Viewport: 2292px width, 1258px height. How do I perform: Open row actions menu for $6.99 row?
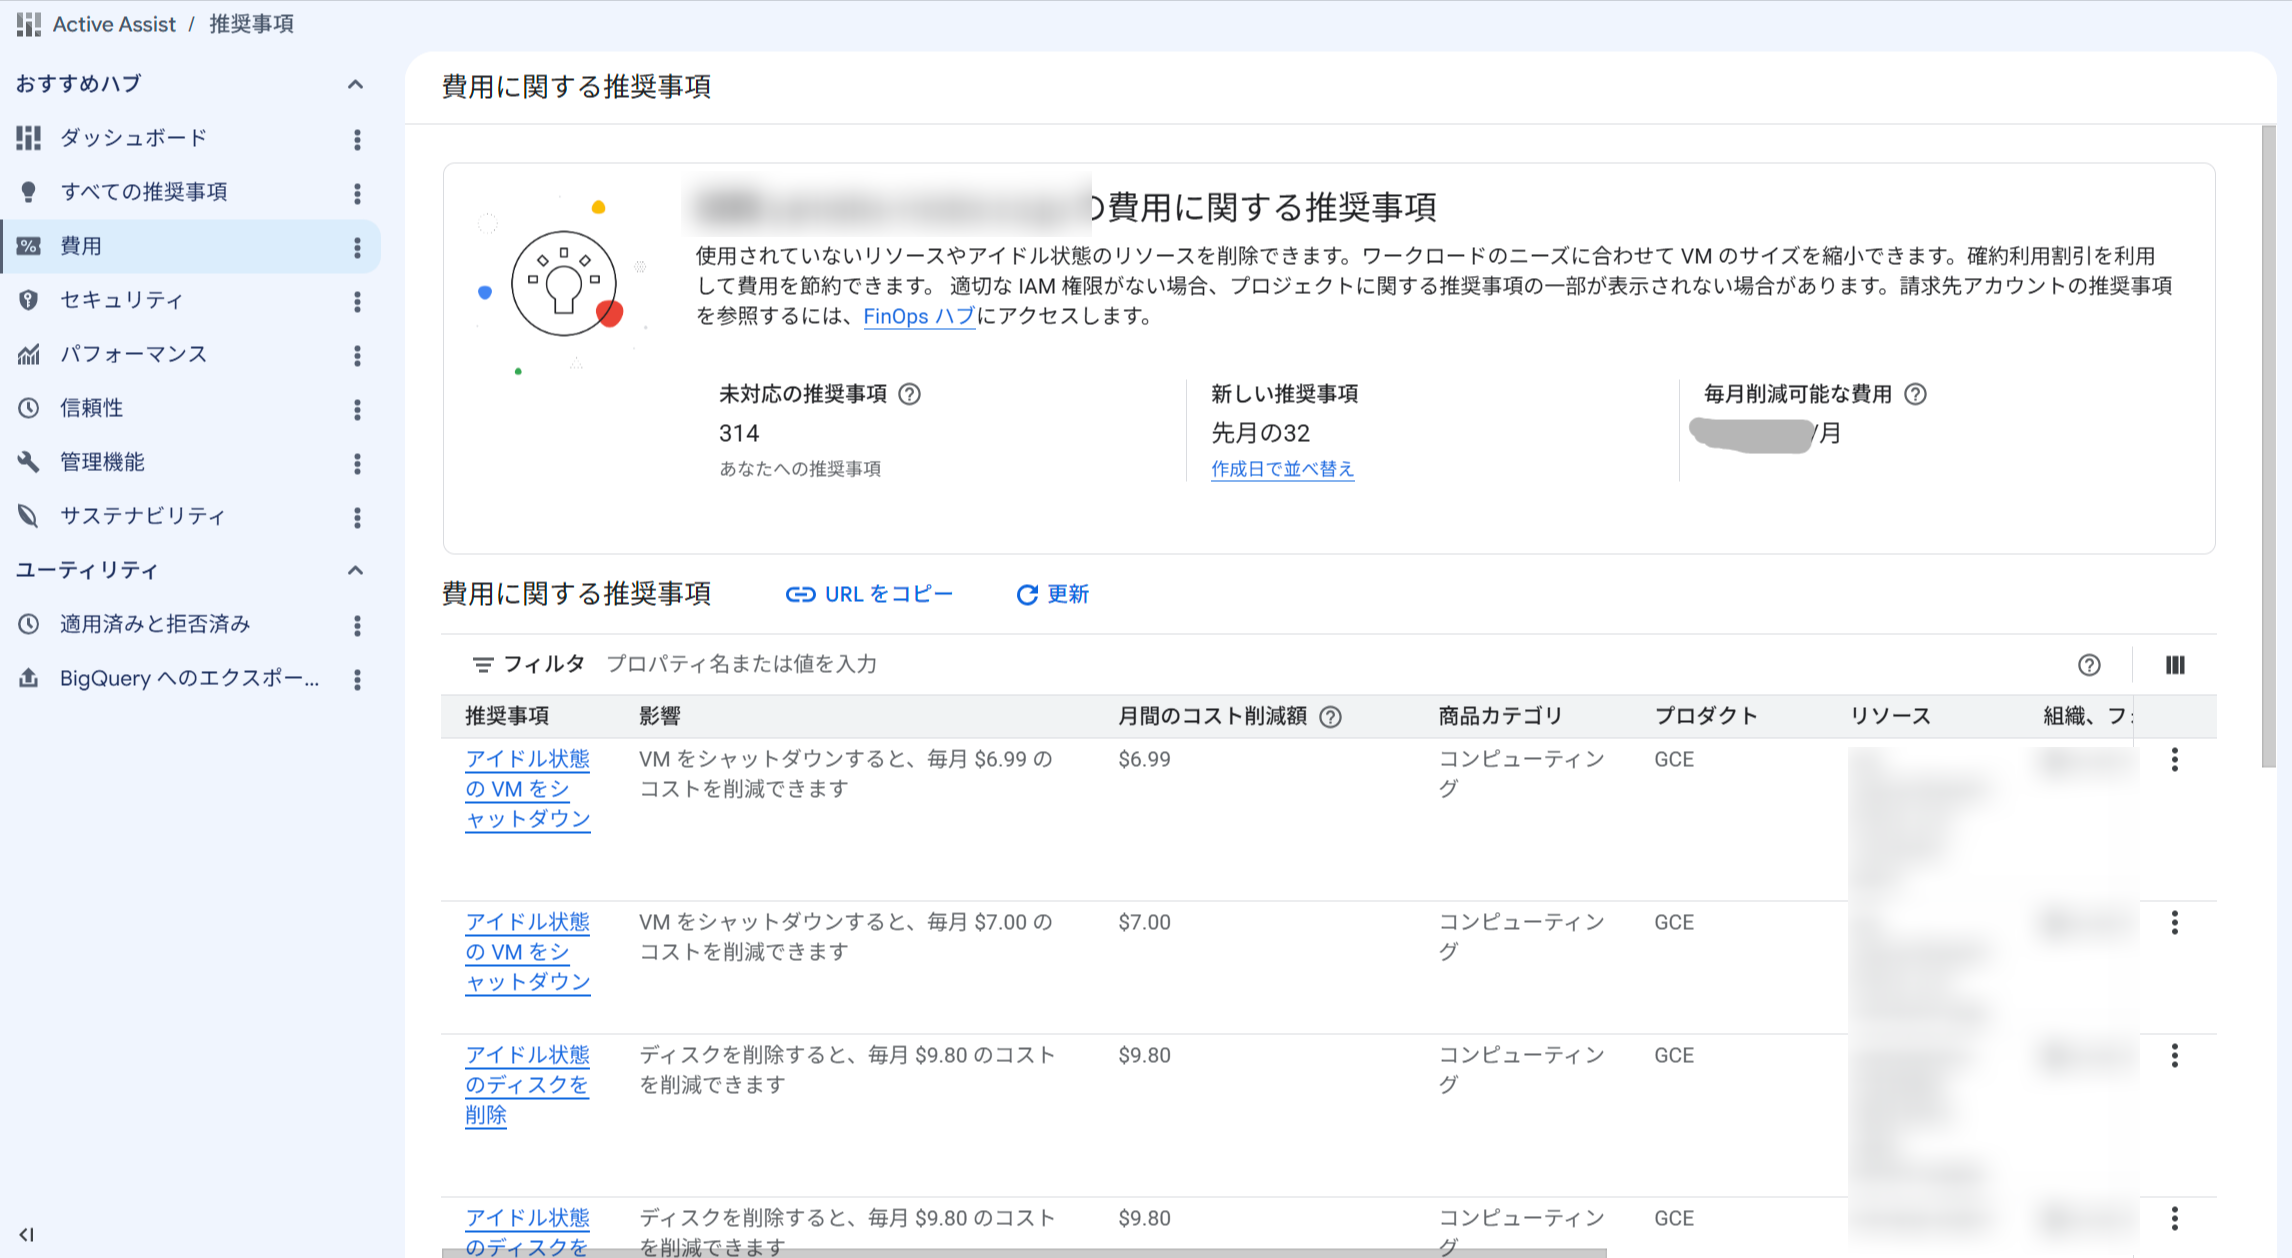(2175, 760)
